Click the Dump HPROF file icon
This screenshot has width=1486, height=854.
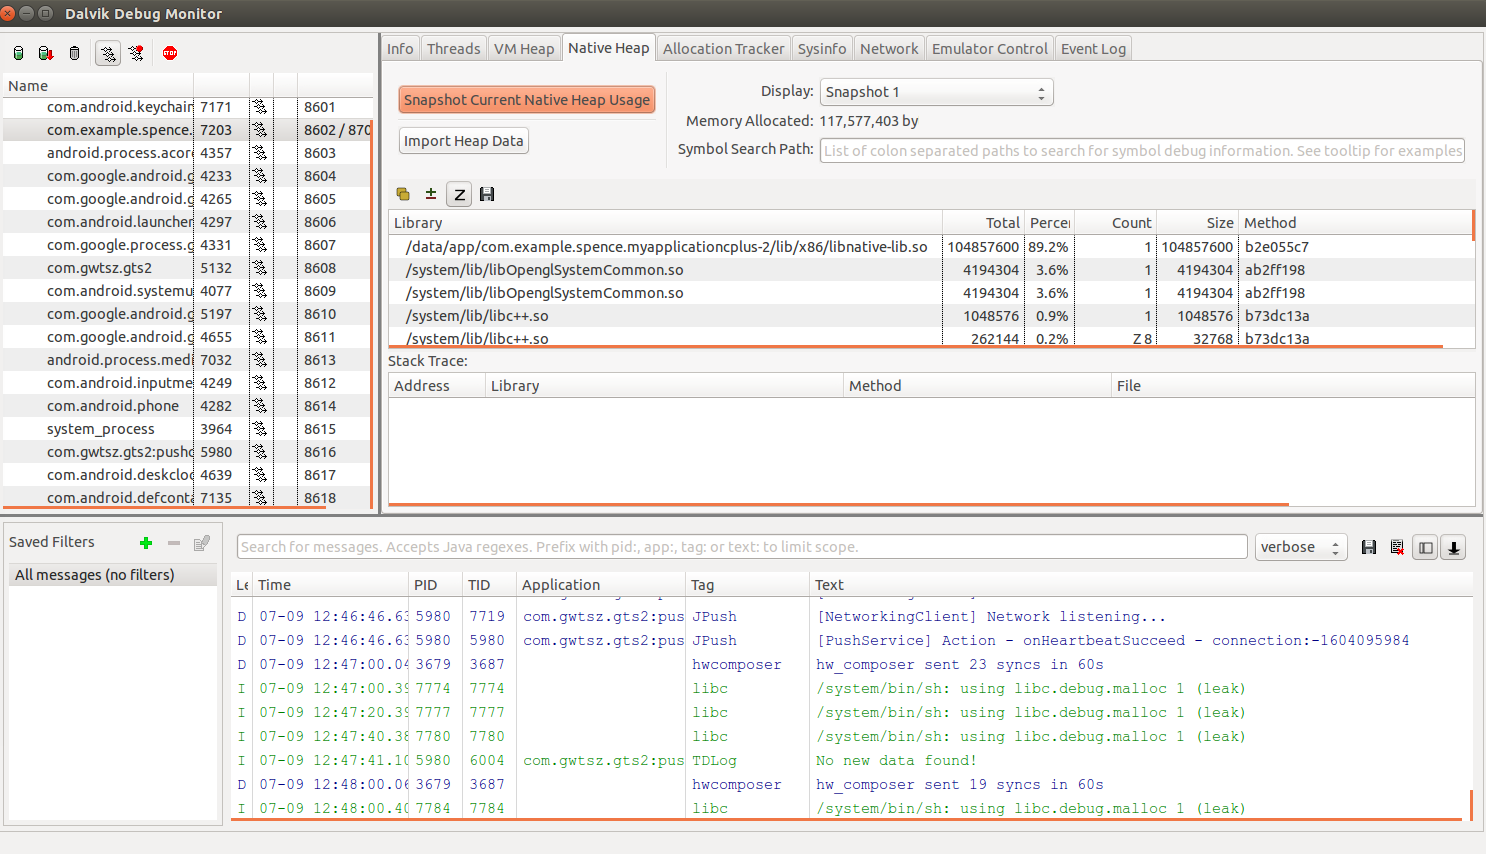[46, 53]
